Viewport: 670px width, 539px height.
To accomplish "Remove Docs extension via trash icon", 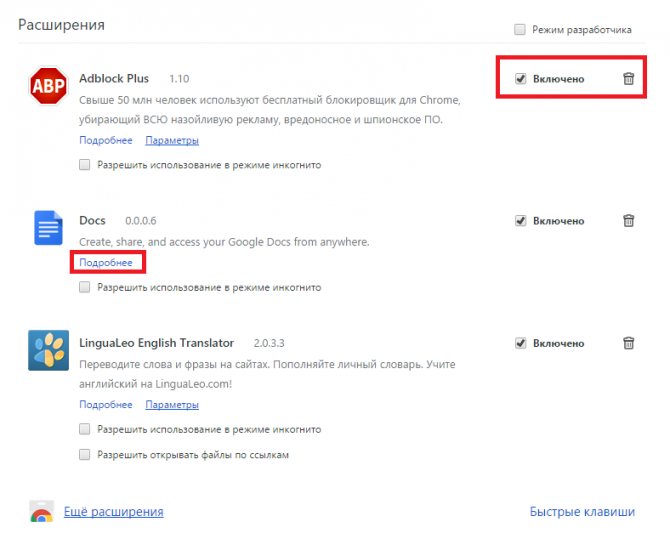I will (x=629, y=221).
